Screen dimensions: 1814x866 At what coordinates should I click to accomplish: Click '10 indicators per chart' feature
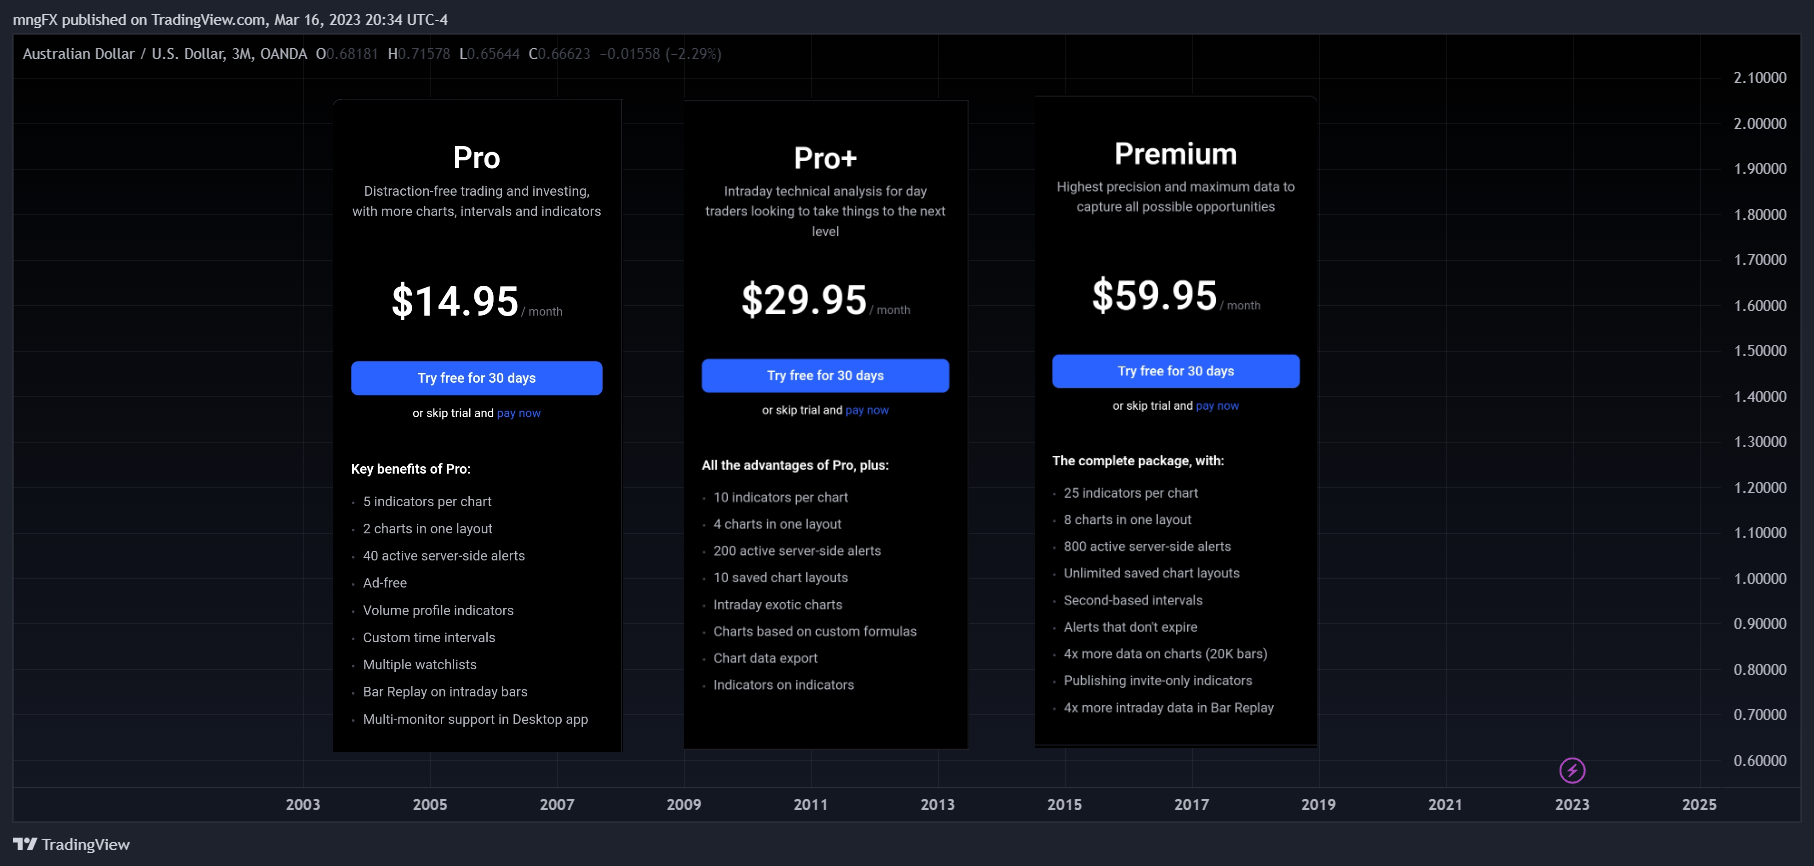781,498
